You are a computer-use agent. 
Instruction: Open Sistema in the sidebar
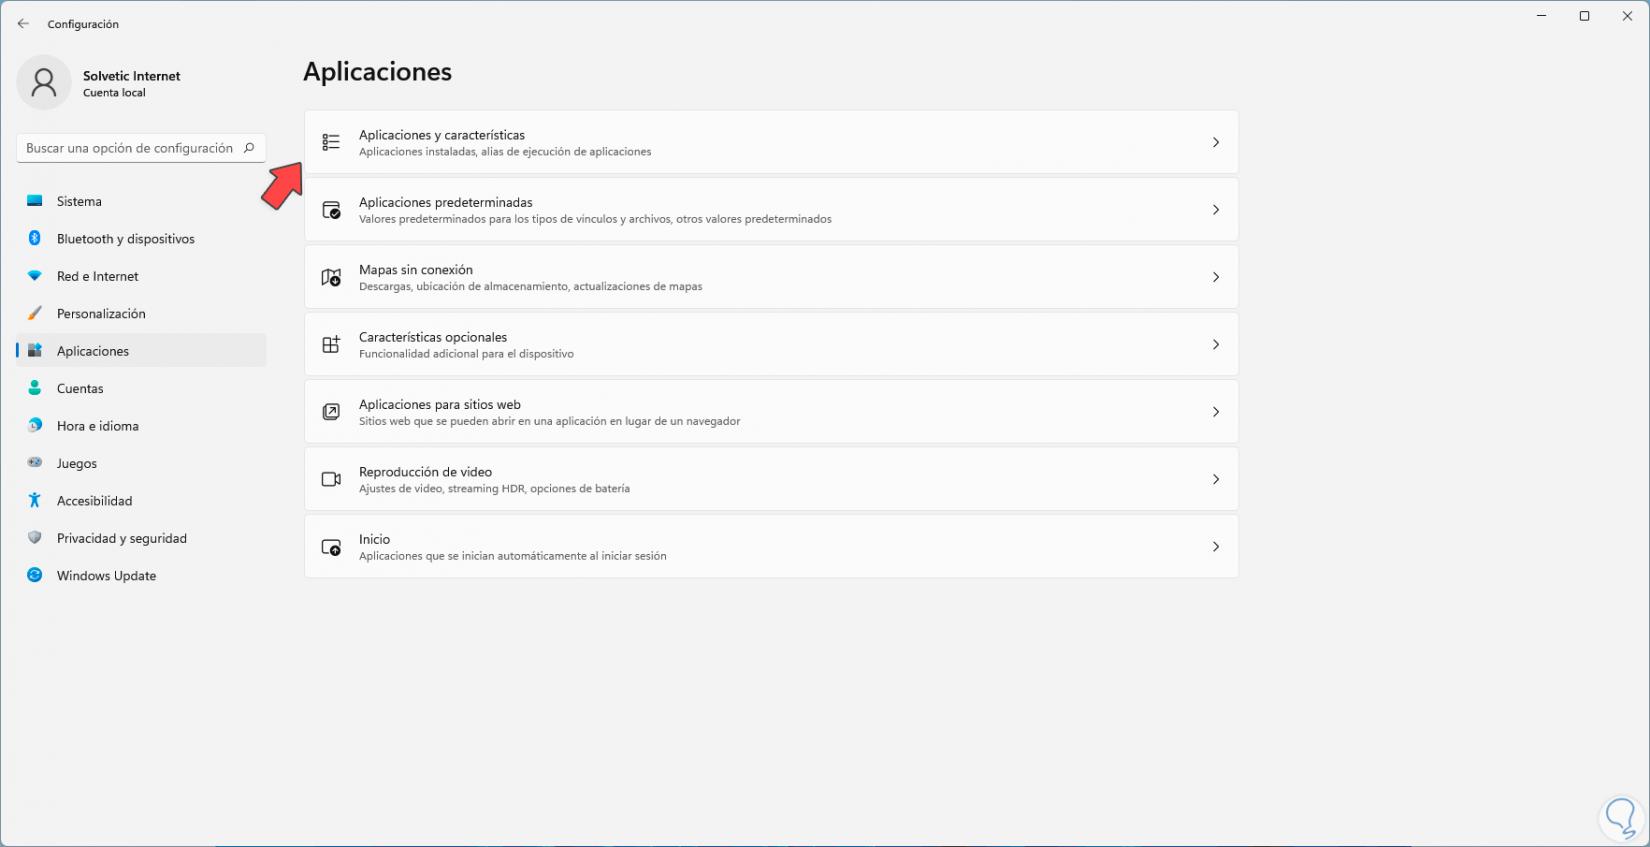tap(79, 202)
